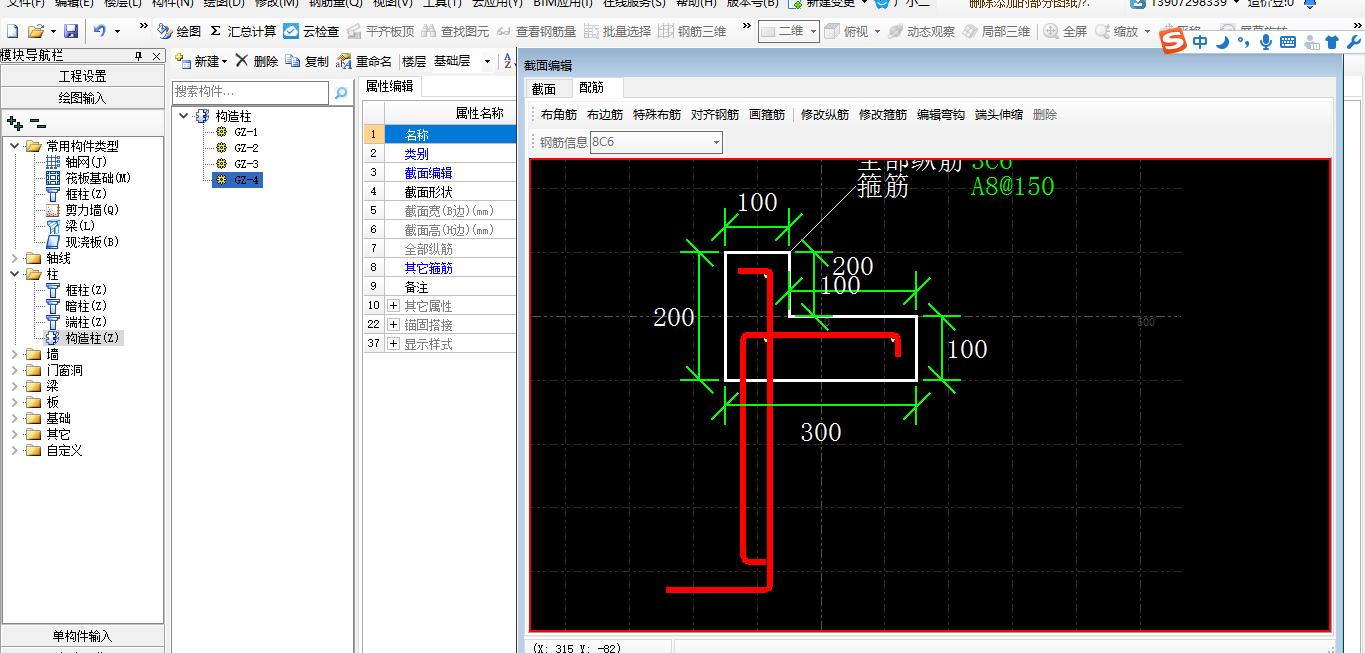Click Sogou IME logo icon
The width and height of the screenshot is (1365, 653).
[1173, 42]
